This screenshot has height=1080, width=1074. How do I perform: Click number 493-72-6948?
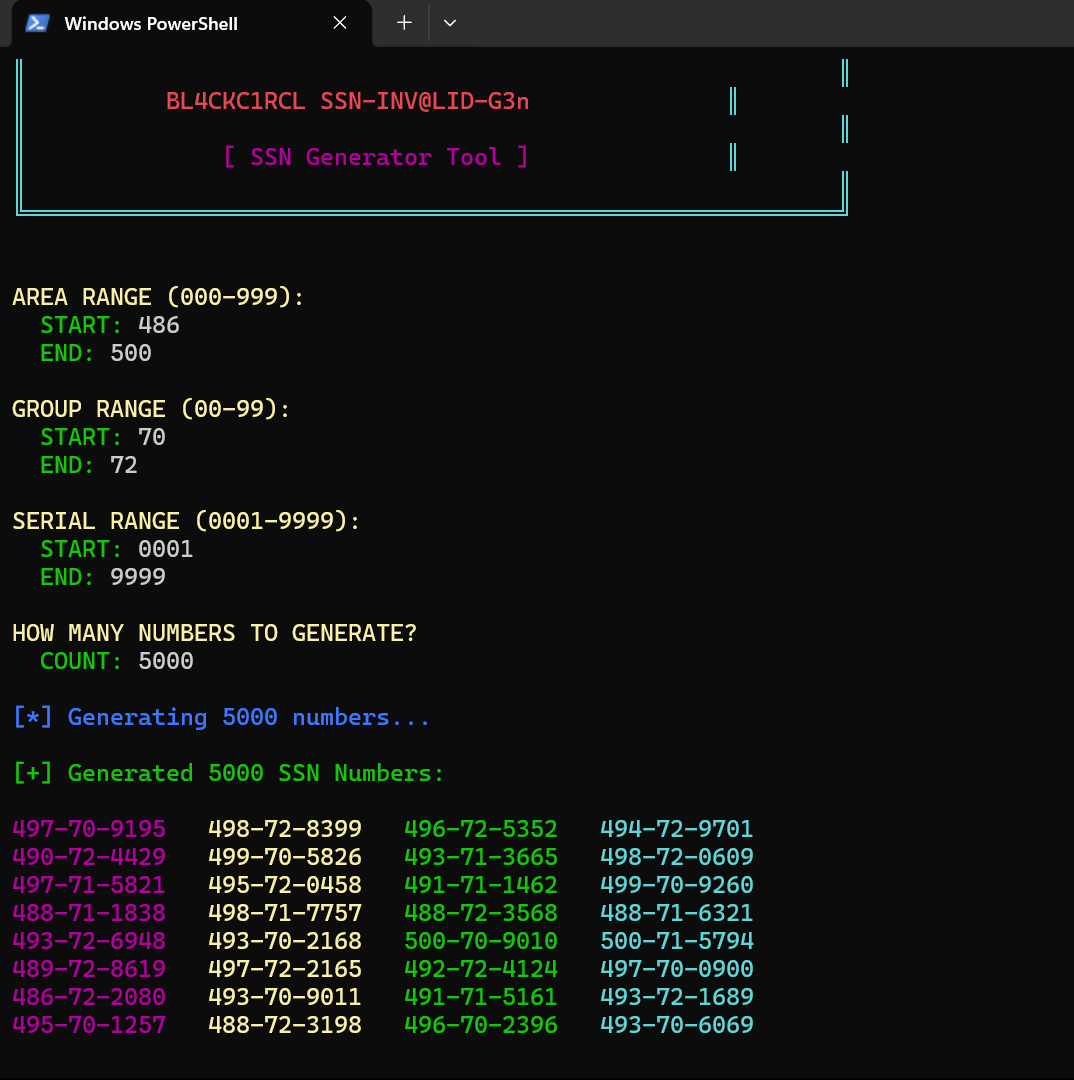pyautogui.click(x=89, y=941)
